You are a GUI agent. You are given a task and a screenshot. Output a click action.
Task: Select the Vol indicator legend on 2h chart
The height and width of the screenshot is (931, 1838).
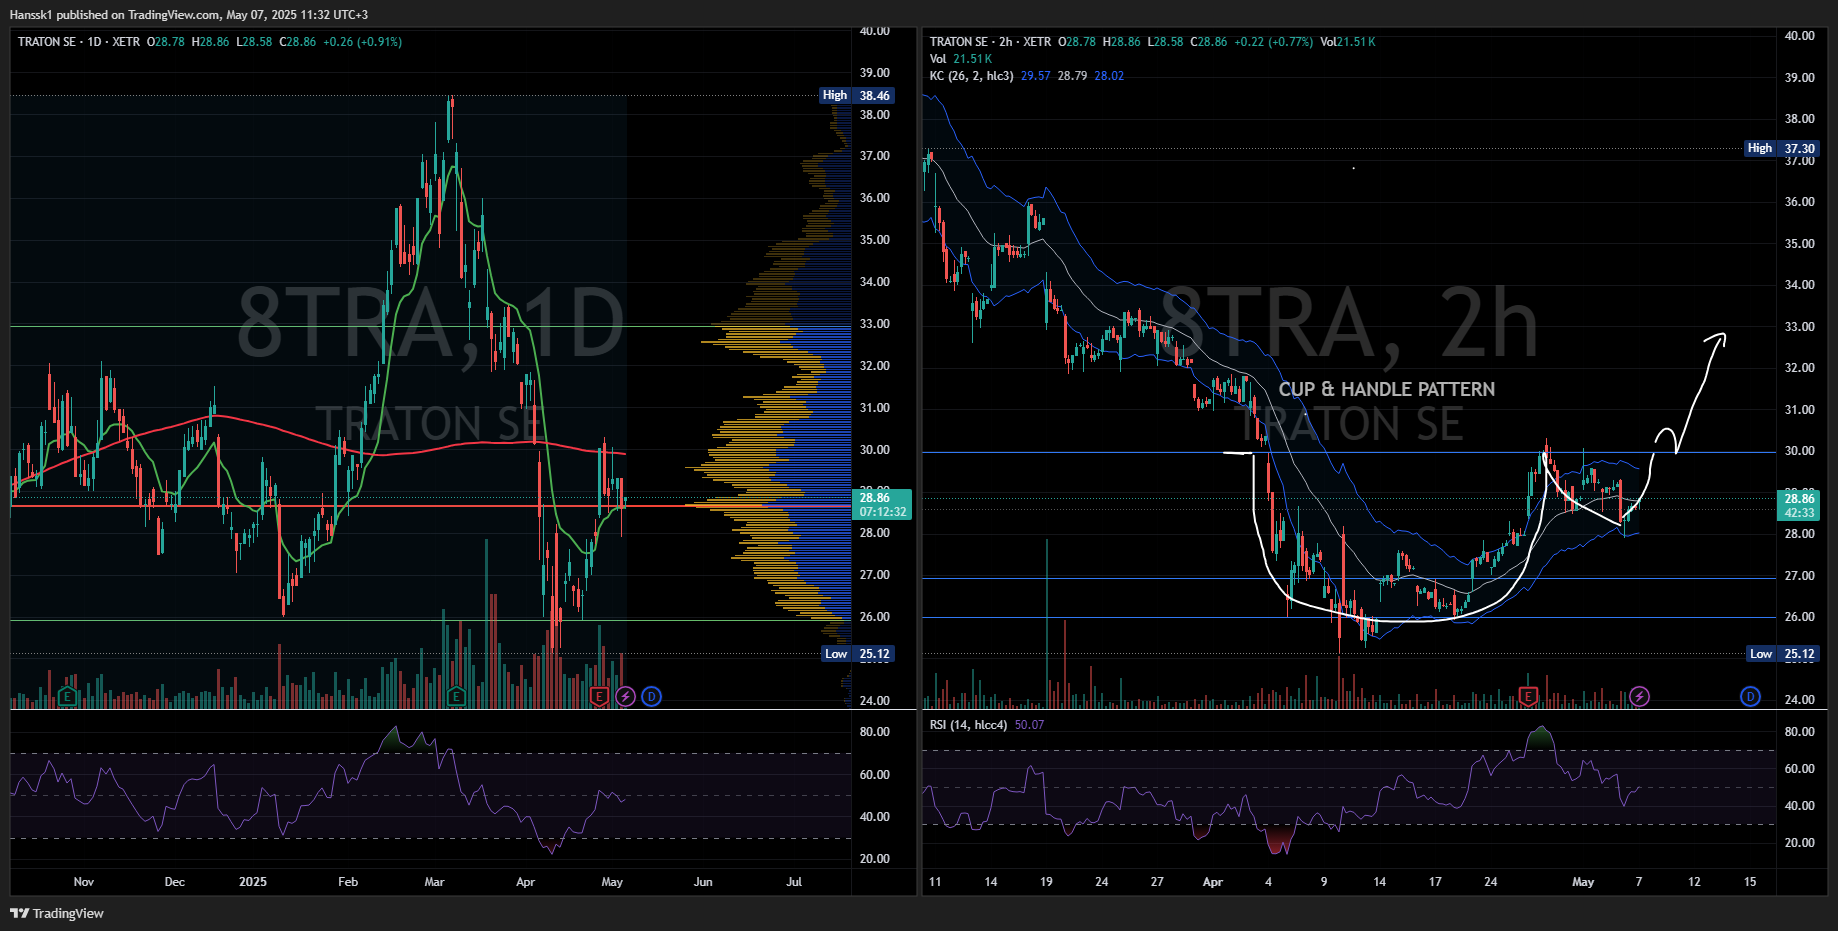coord(938,59)
